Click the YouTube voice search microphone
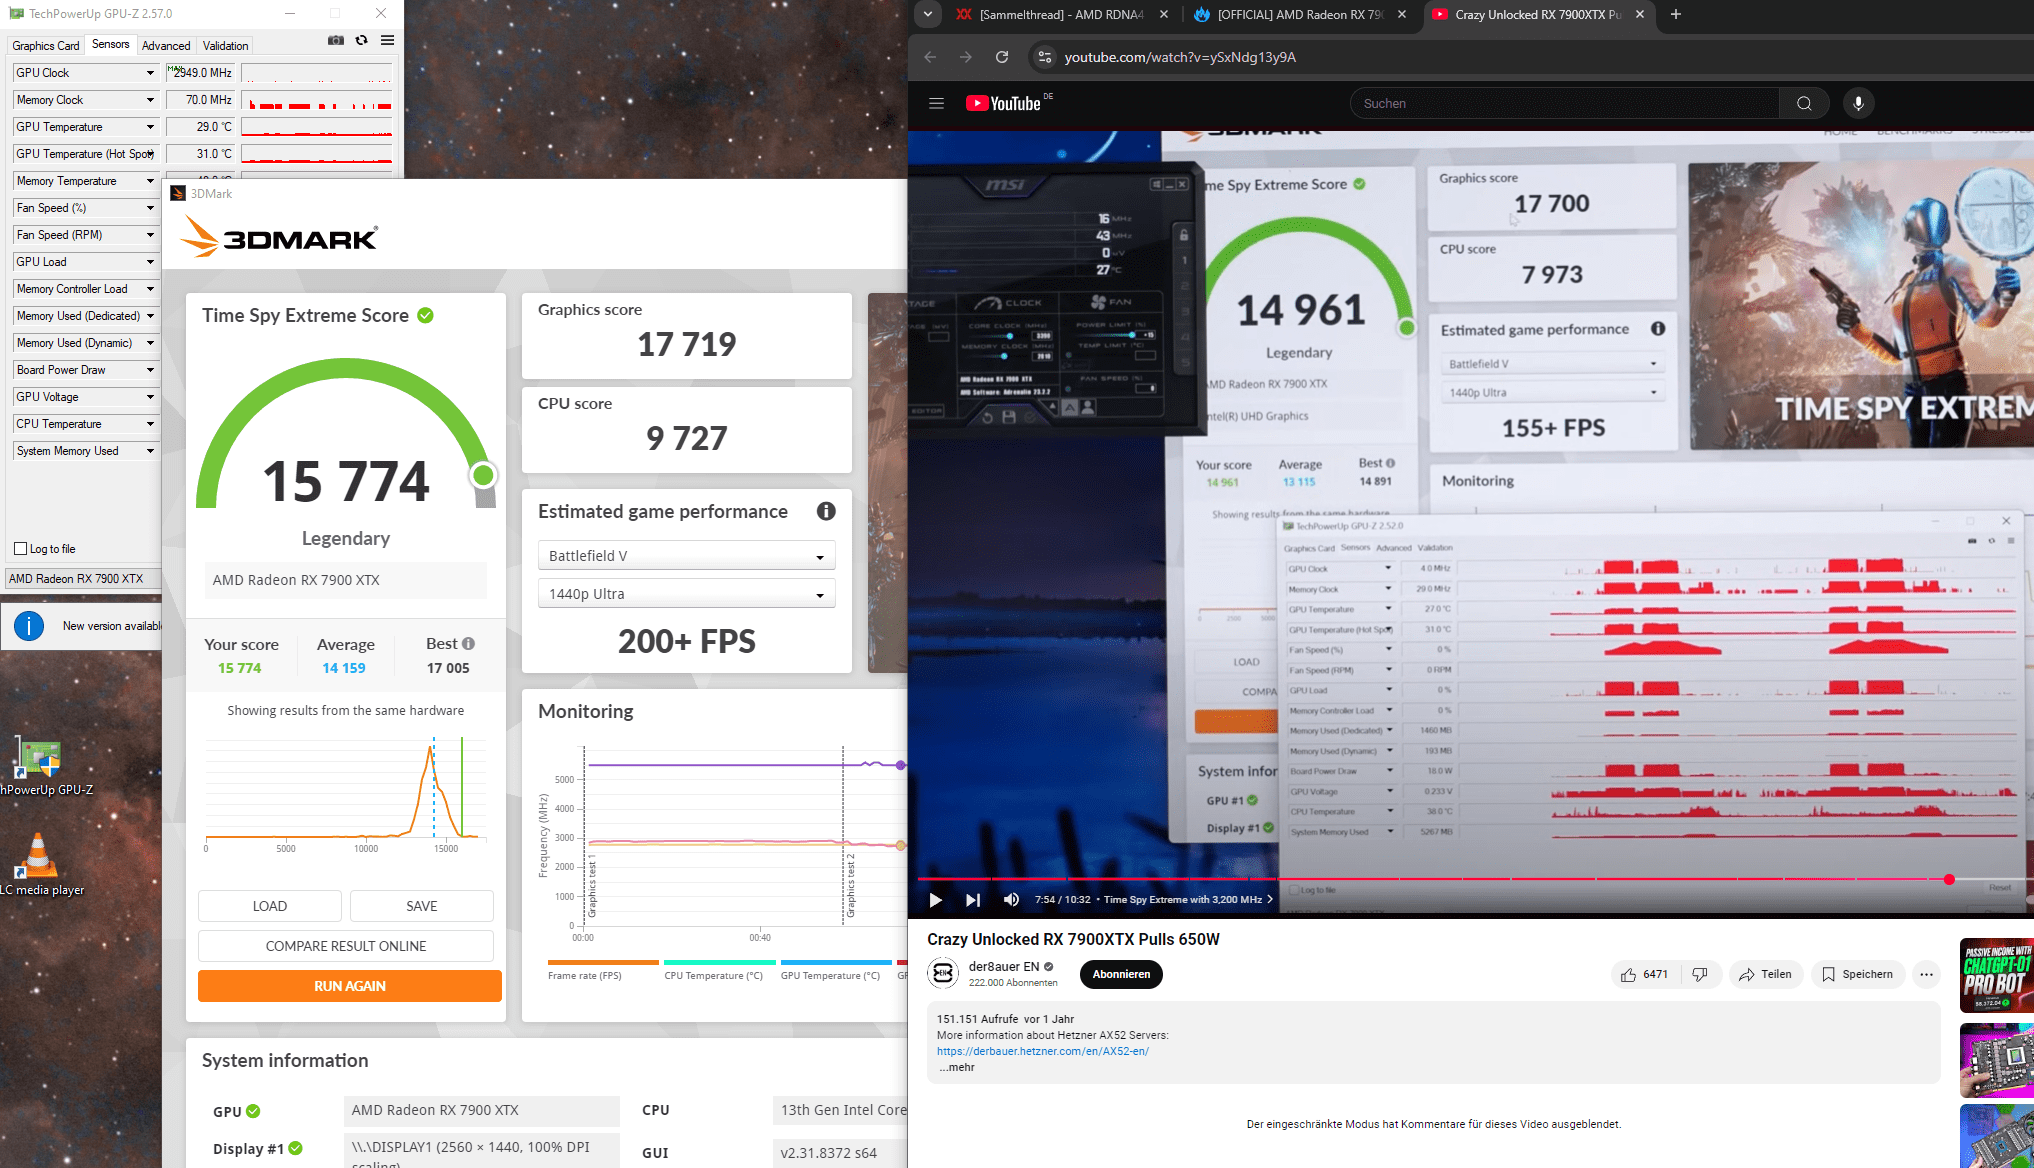 [x=1858, y=103]
